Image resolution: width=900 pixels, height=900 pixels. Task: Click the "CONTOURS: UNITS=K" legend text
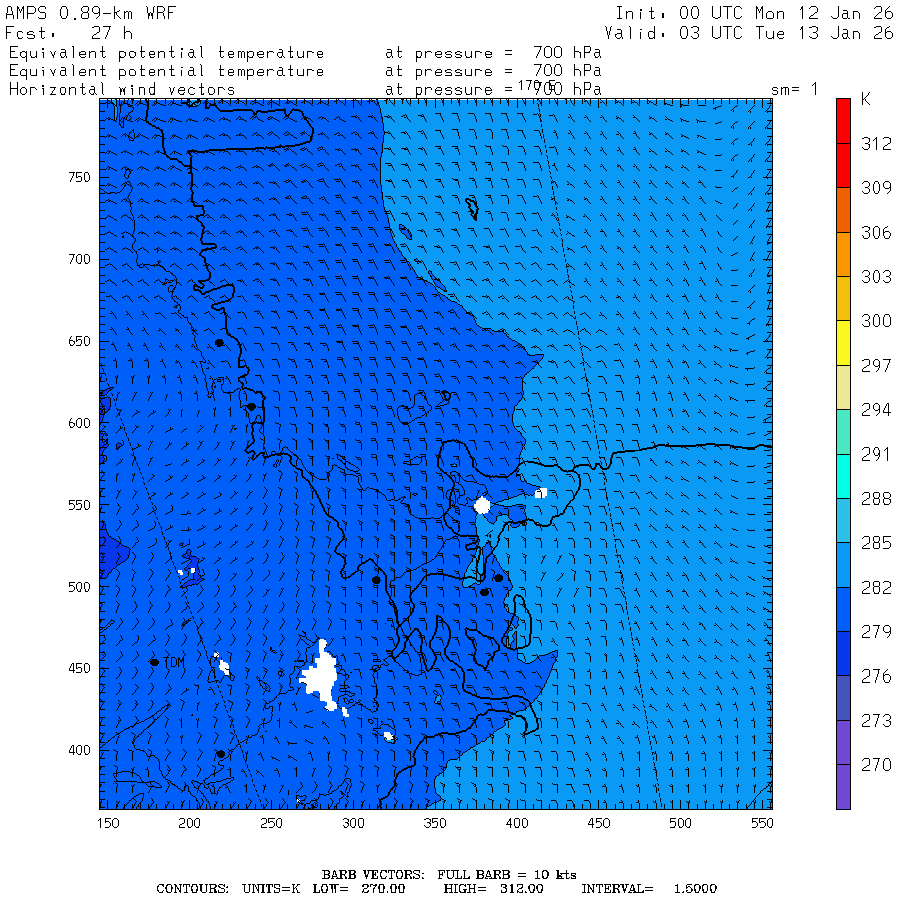pyautogui.click(x=228, y=889)
